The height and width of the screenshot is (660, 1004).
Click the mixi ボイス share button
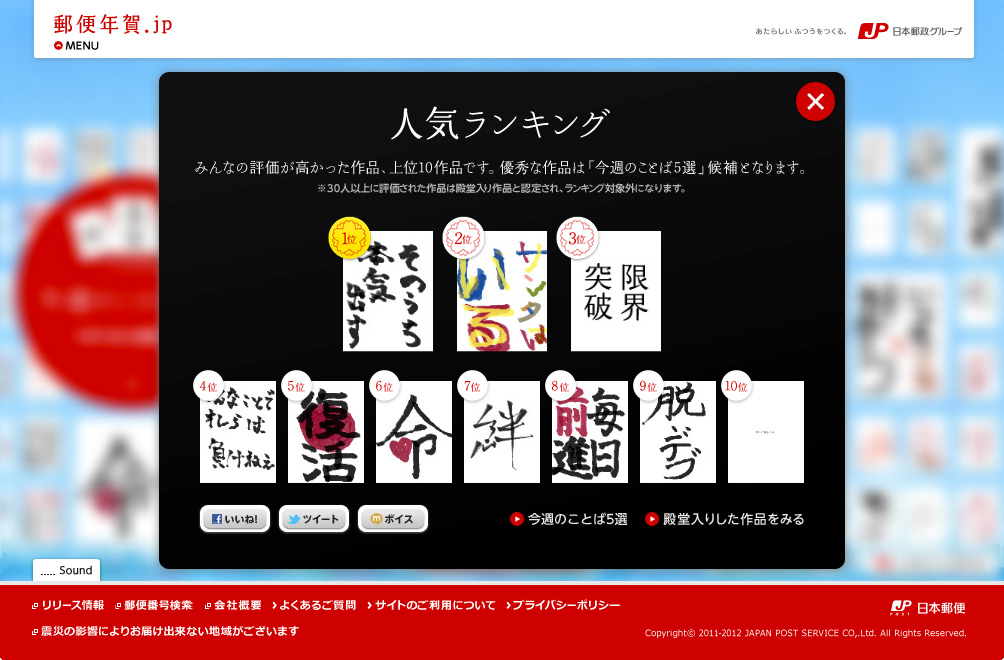(393, 519)
